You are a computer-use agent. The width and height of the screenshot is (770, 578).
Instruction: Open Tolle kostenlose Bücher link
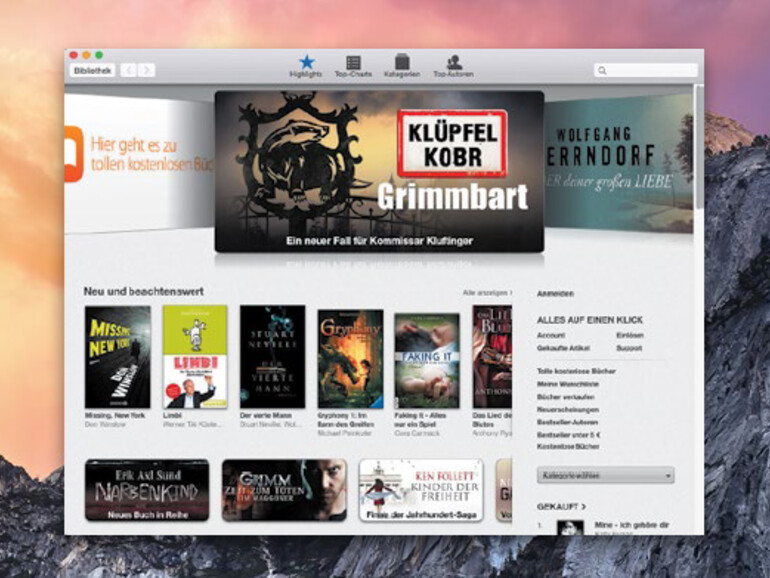click(576, 371)
